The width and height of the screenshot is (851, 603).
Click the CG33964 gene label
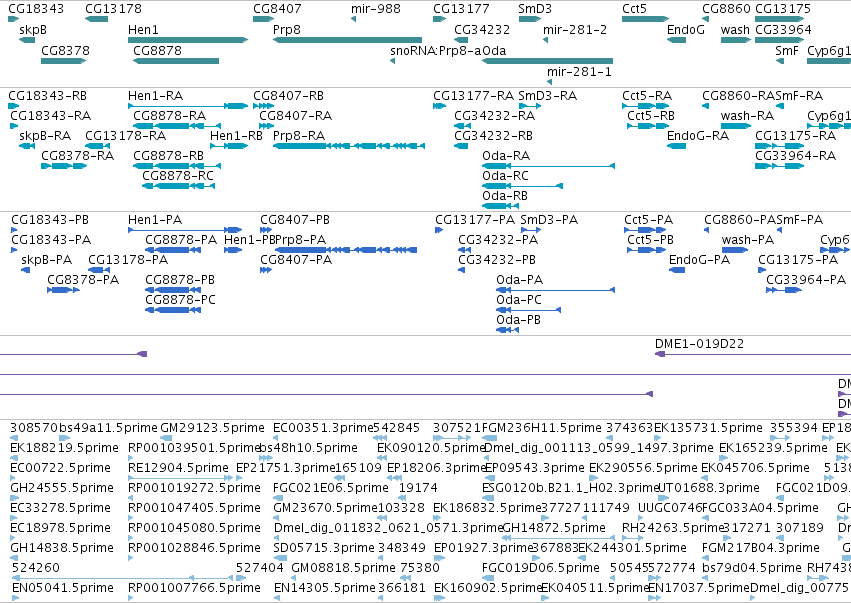click(x=783, y=30)
